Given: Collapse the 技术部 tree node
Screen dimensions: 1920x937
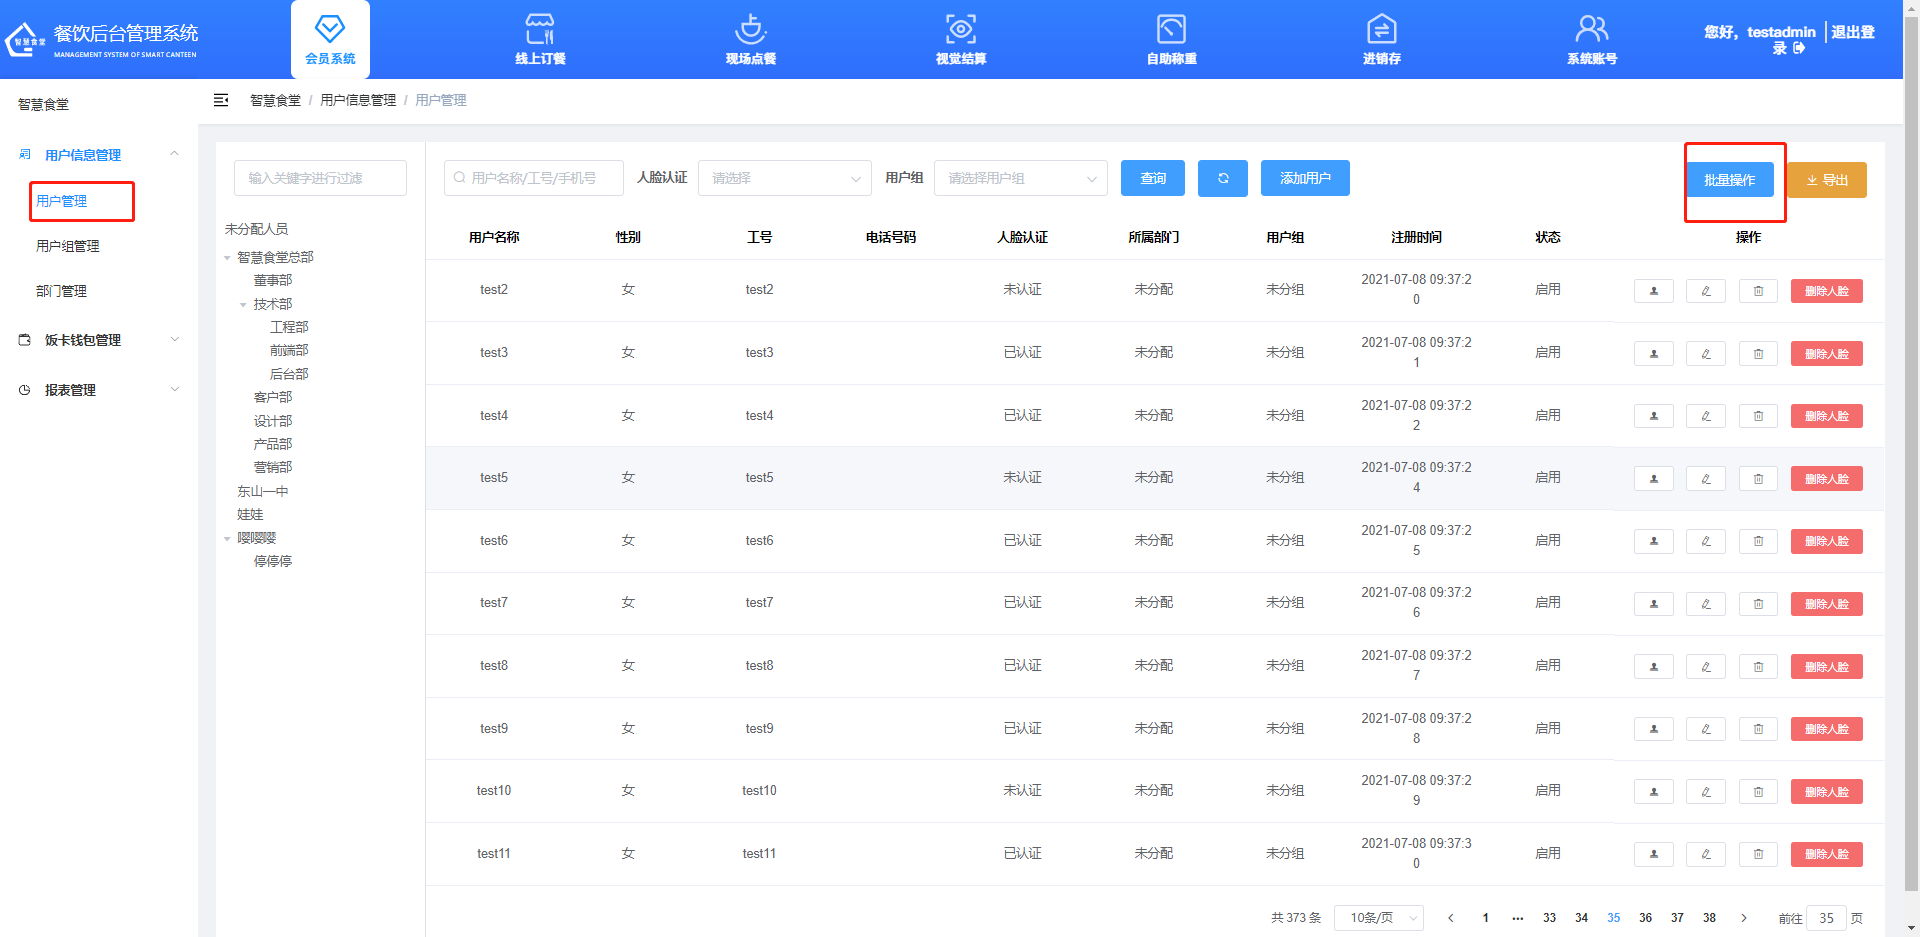Looking at the screenshot, I should click(243, 305).
